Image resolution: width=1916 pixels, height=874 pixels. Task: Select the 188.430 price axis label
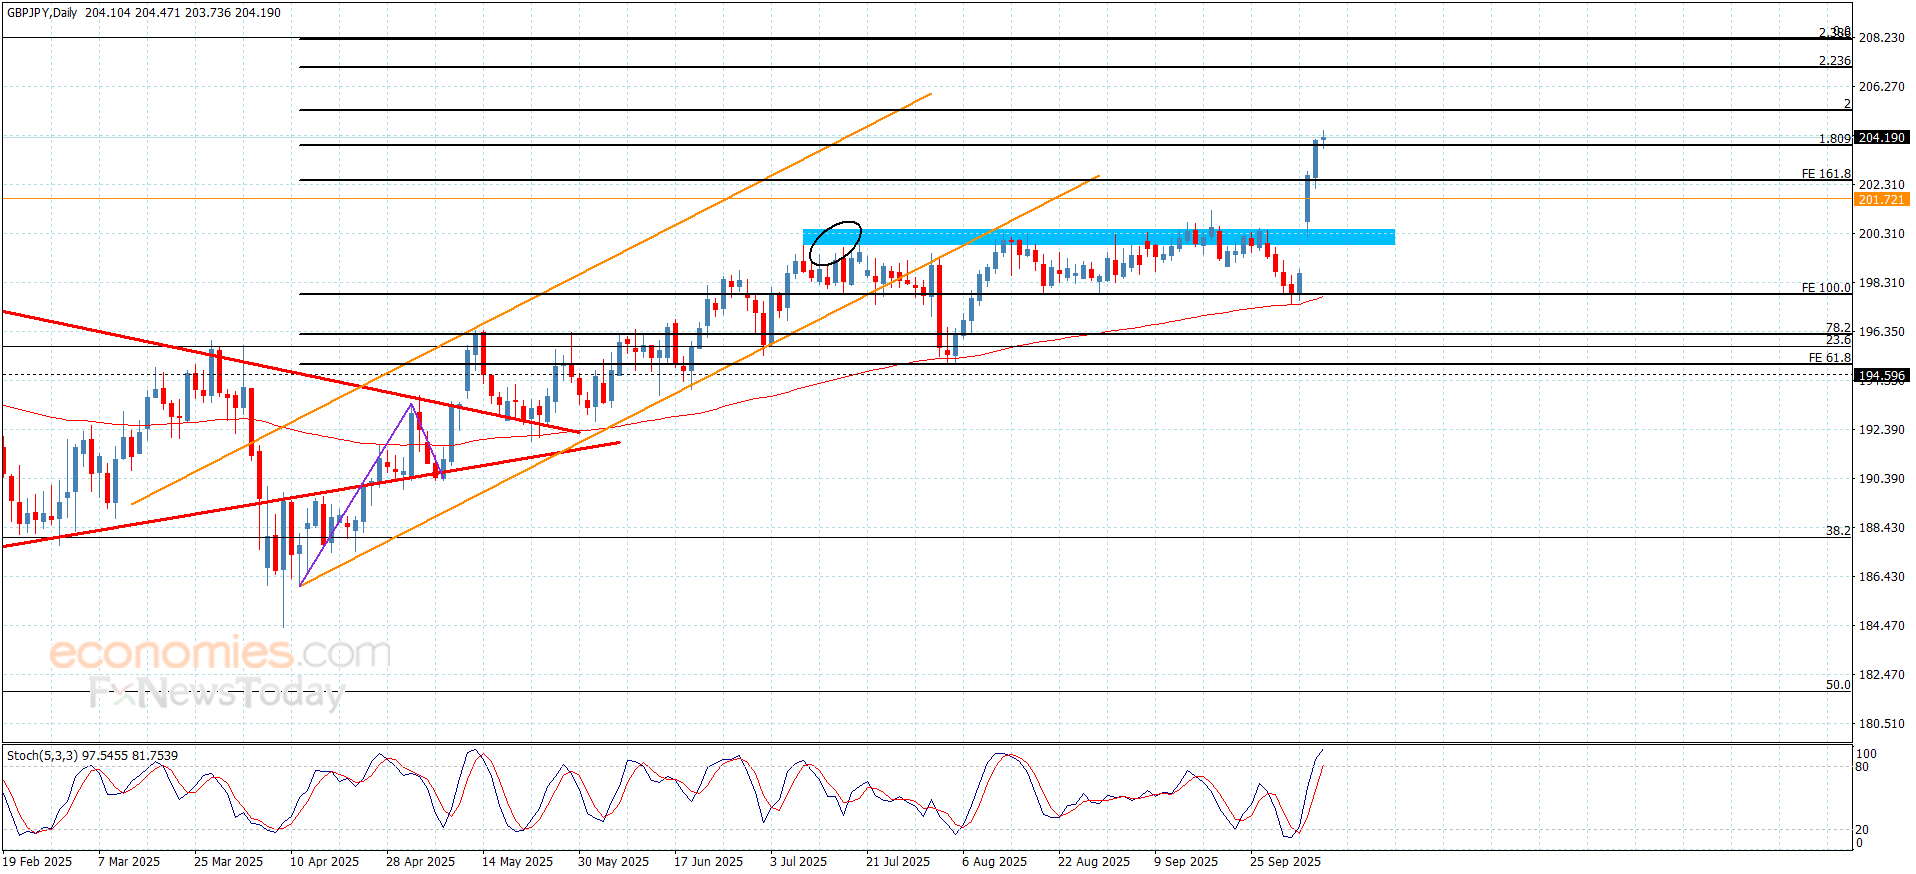1881,528
